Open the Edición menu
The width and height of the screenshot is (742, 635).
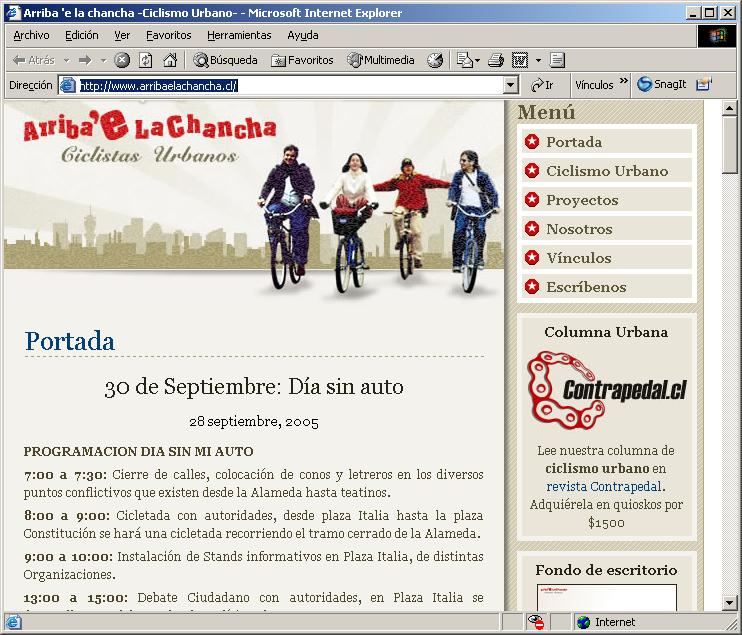click(81, 35)
